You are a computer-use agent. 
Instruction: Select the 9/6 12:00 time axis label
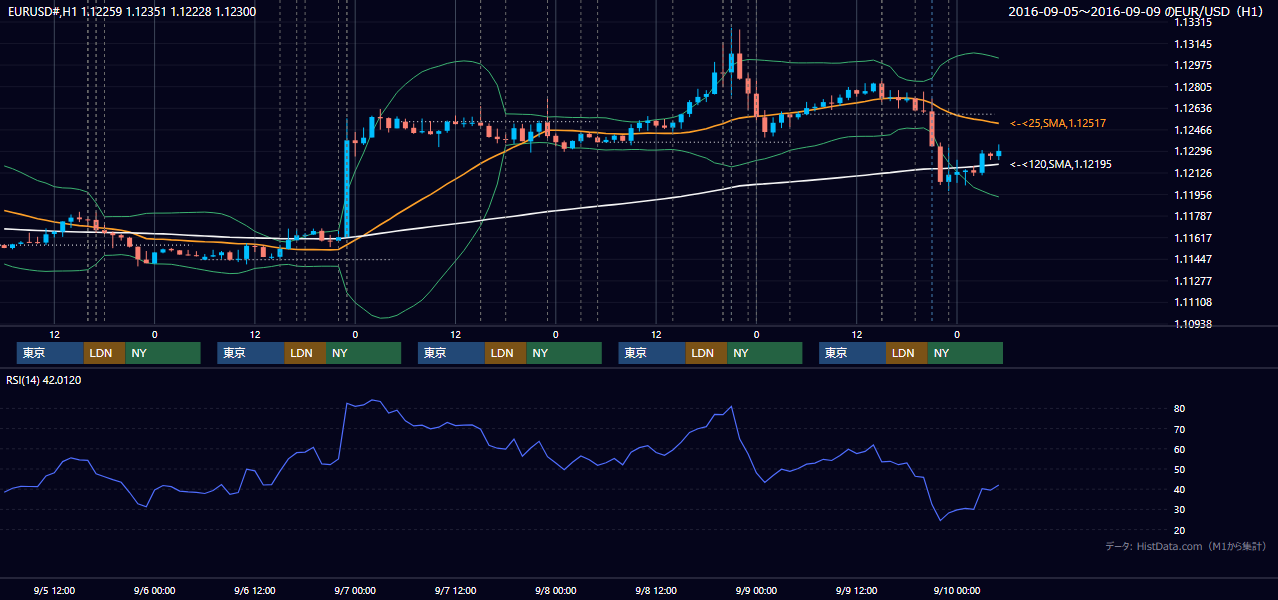(255, 590)
